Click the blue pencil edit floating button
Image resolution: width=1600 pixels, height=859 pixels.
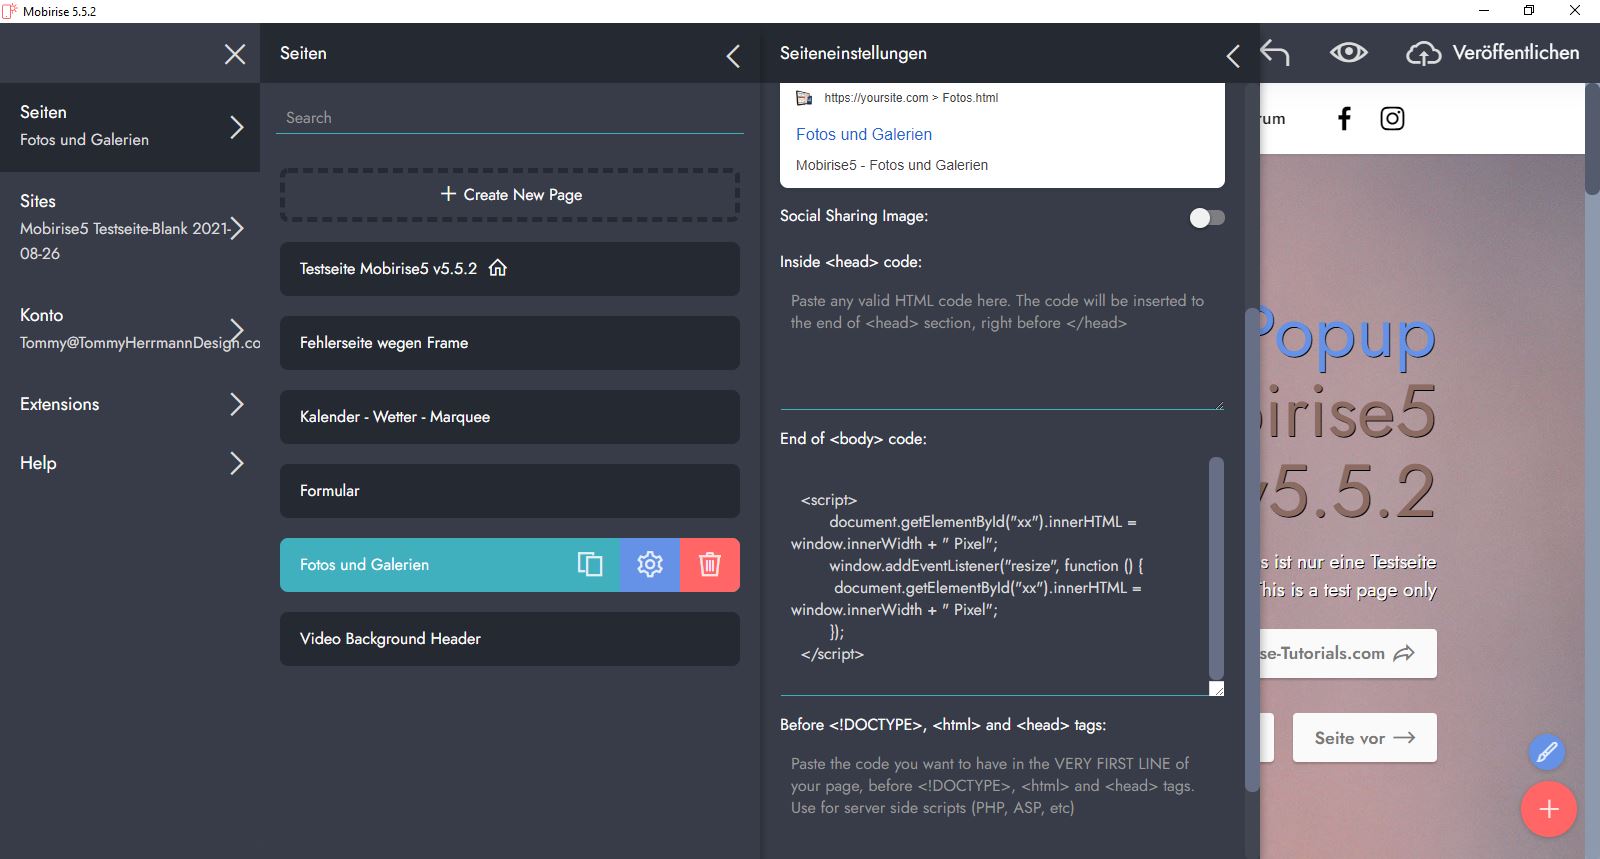pos(1546,752)
